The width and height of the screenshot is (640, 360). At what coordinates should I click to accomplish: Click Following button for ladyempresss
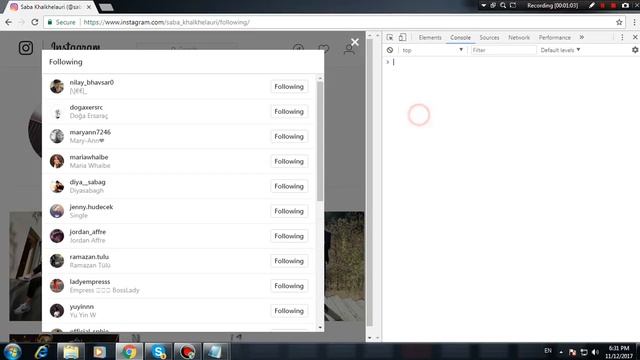pos(289,286)
